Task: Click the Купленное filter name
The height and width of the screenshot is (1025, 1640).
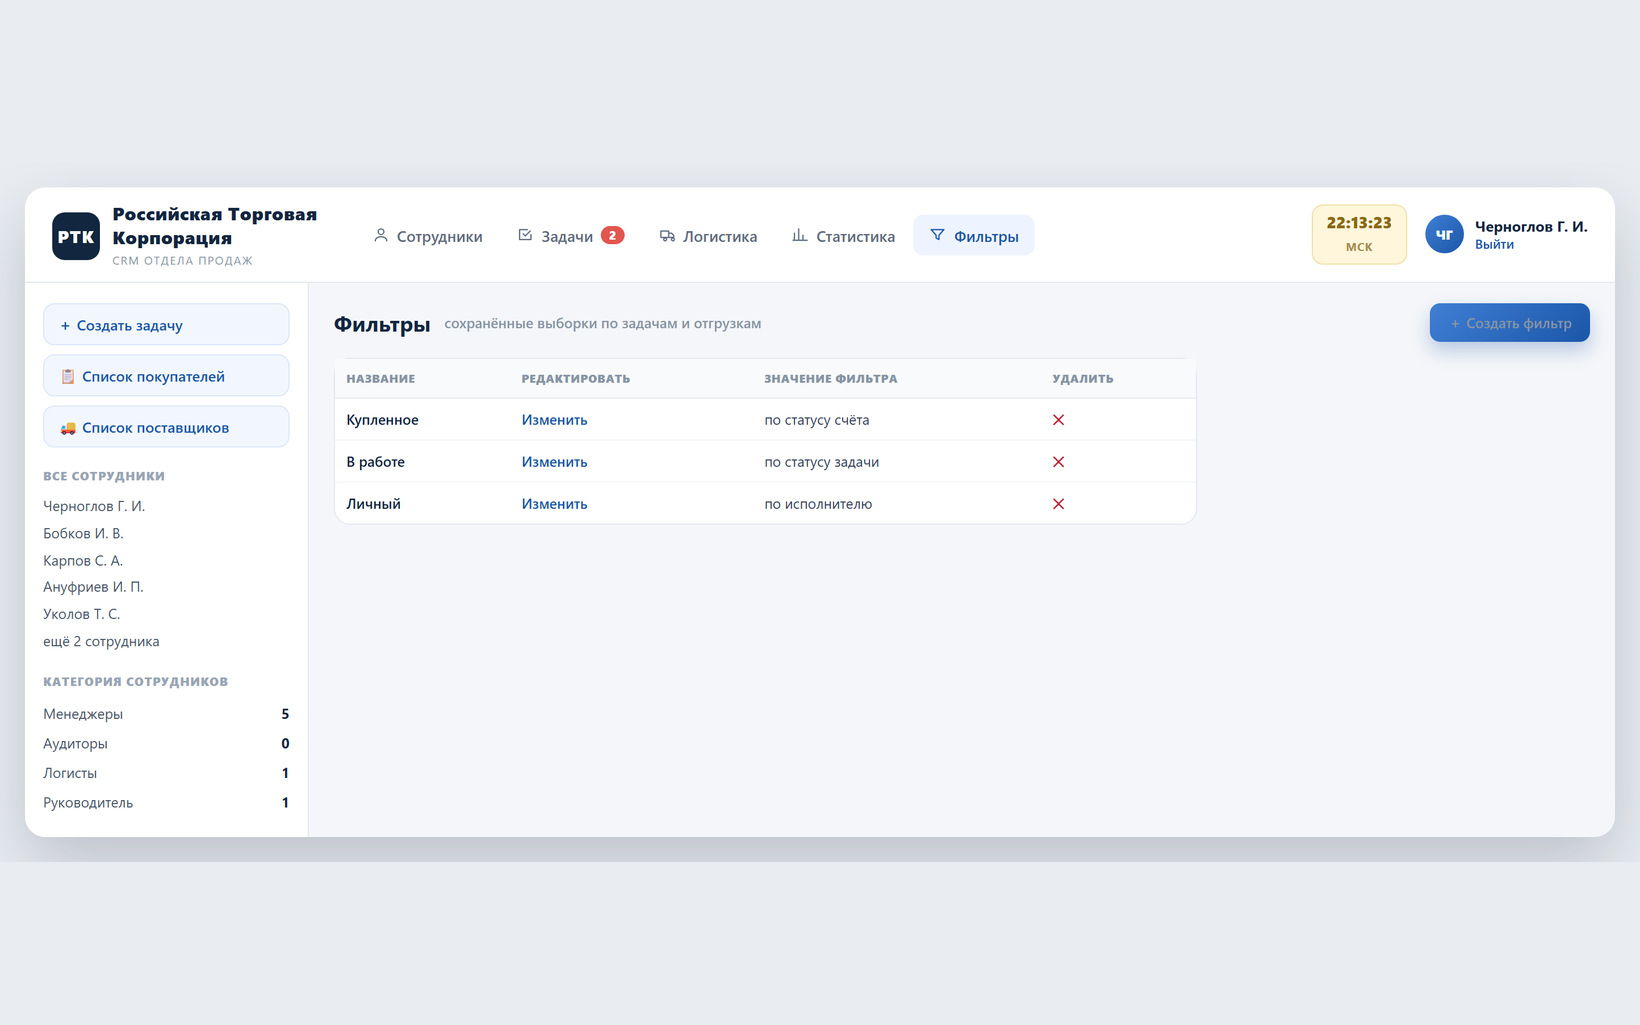Action: [382, 420]
